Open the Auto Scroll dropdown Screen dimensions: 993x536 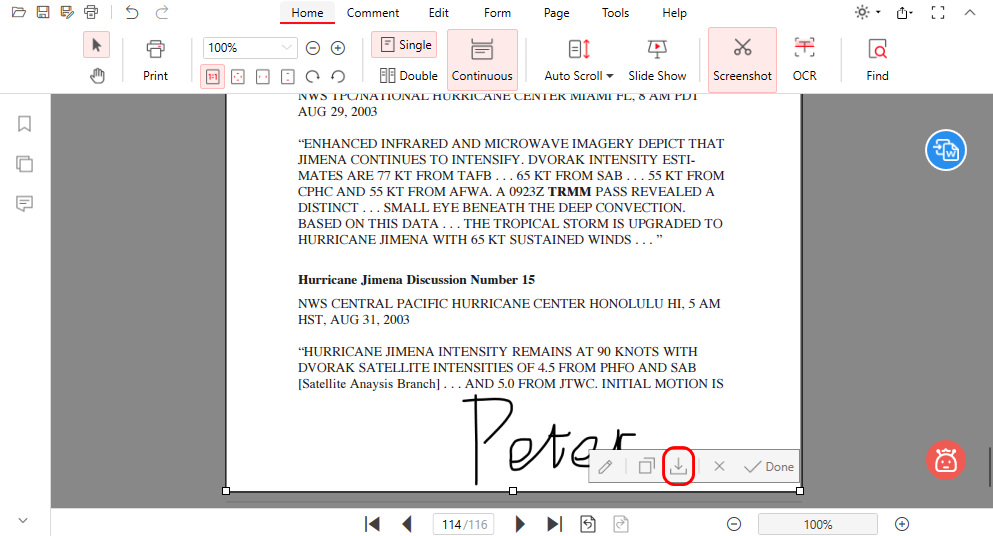click(x=579, y=60)
